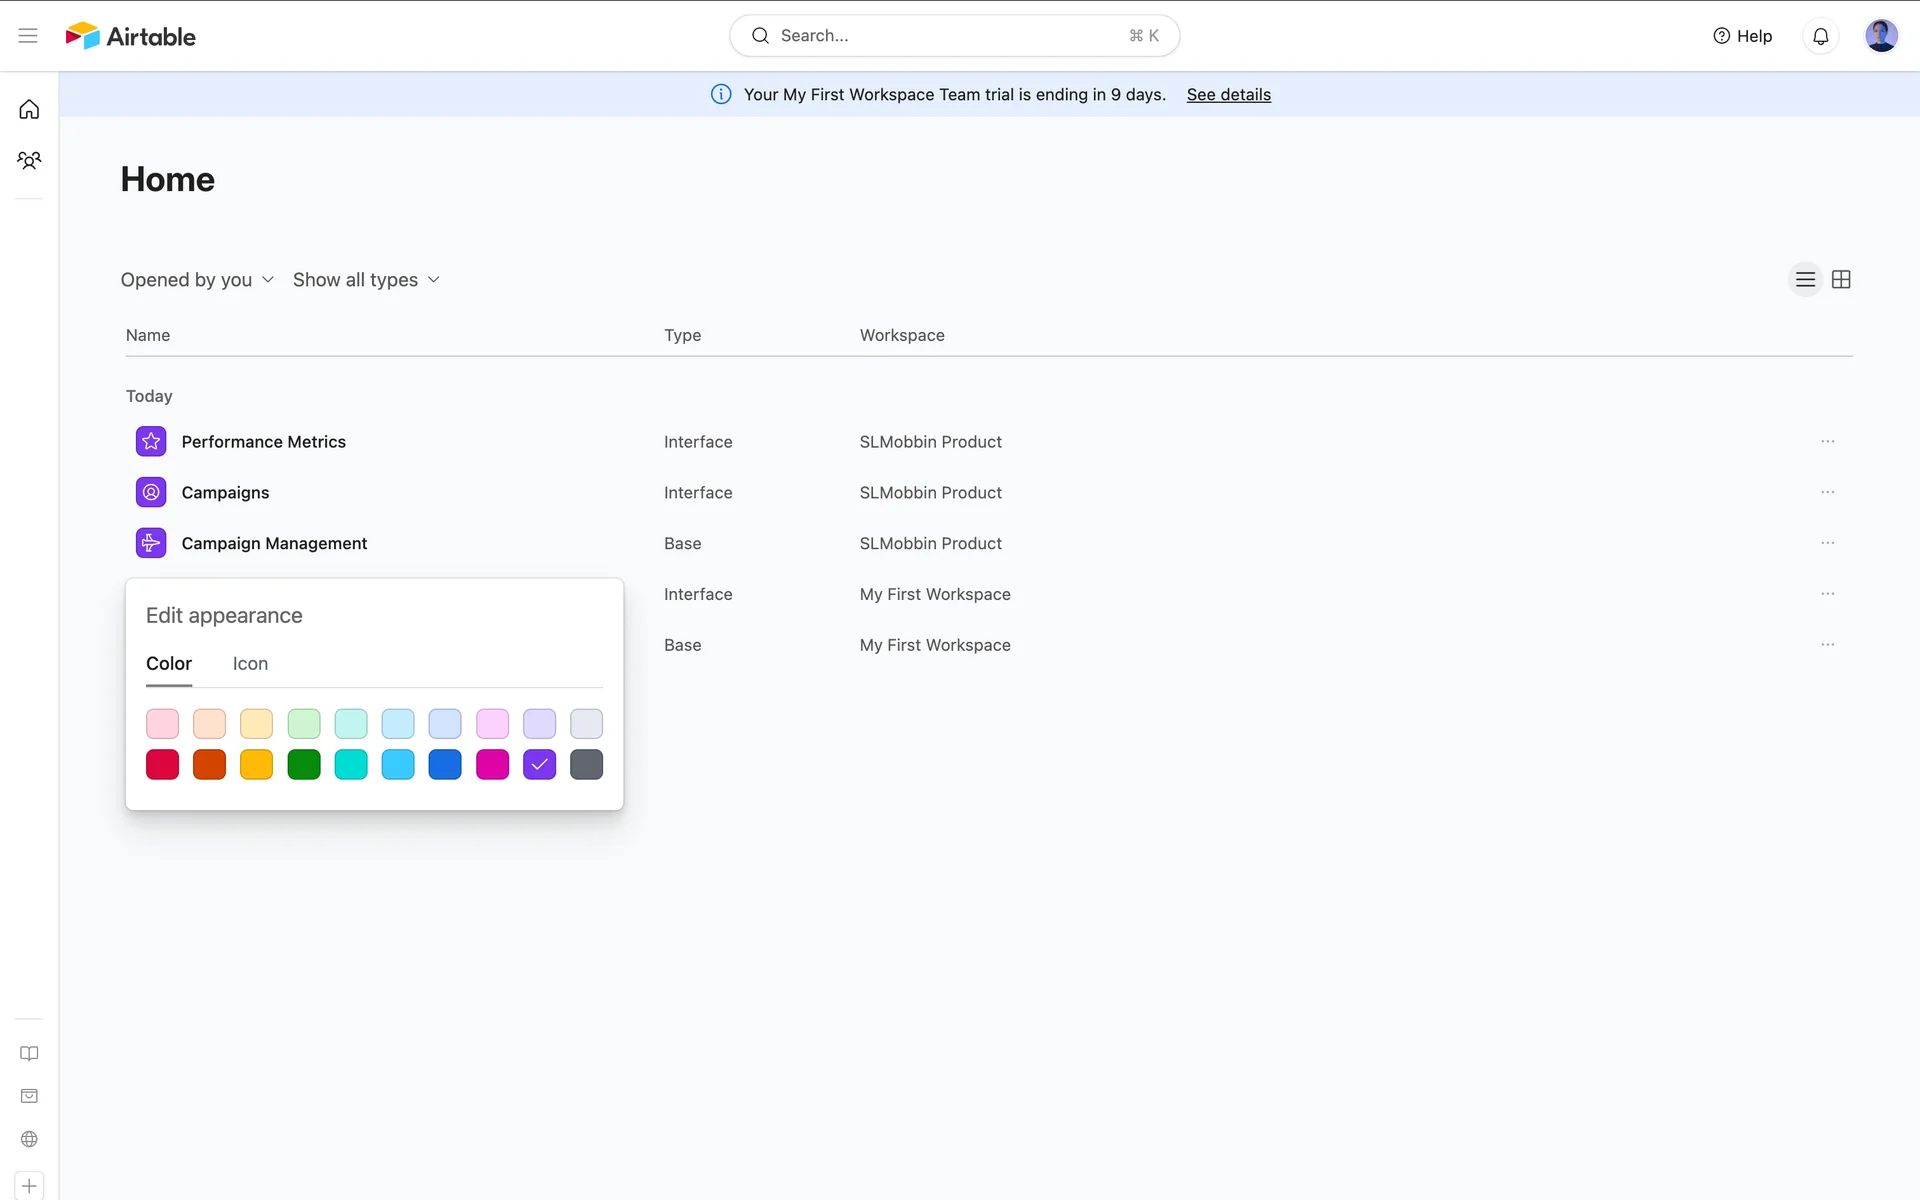
Task: Click the Home icon in the sidebar
Action: pos(29,109)
